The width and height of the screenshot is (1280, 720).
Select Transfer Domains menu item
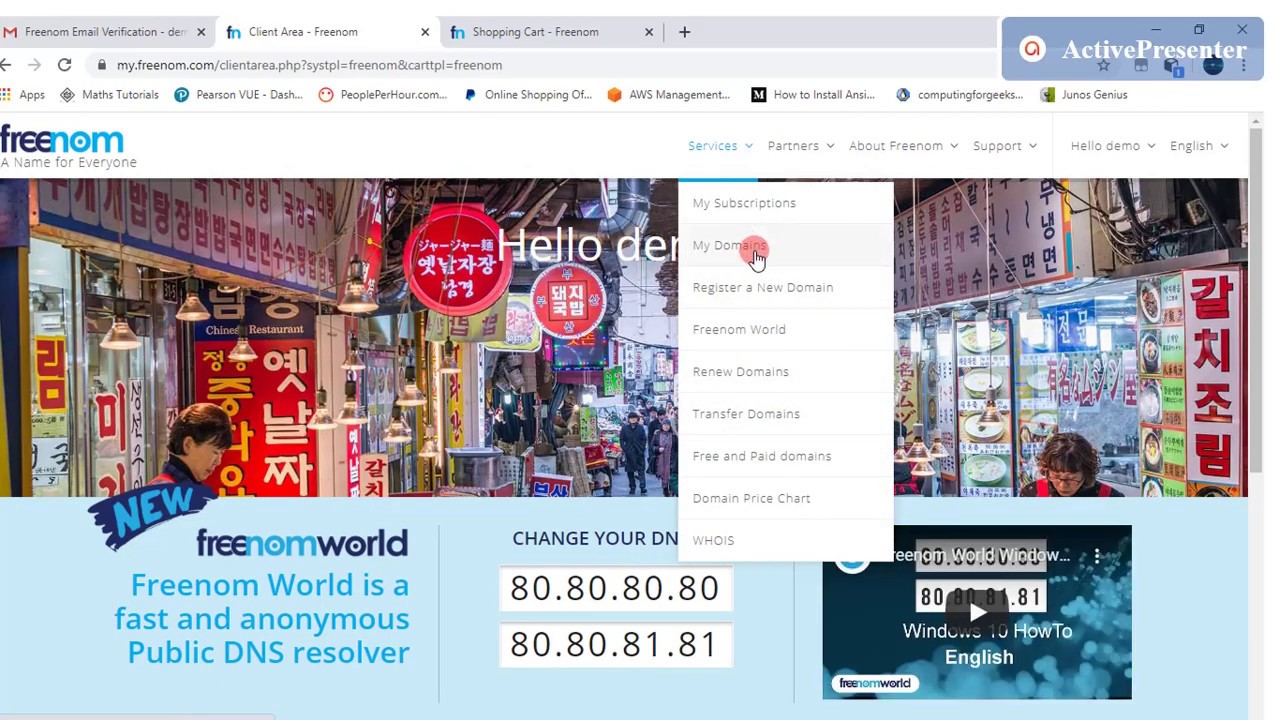click(785, 413)
